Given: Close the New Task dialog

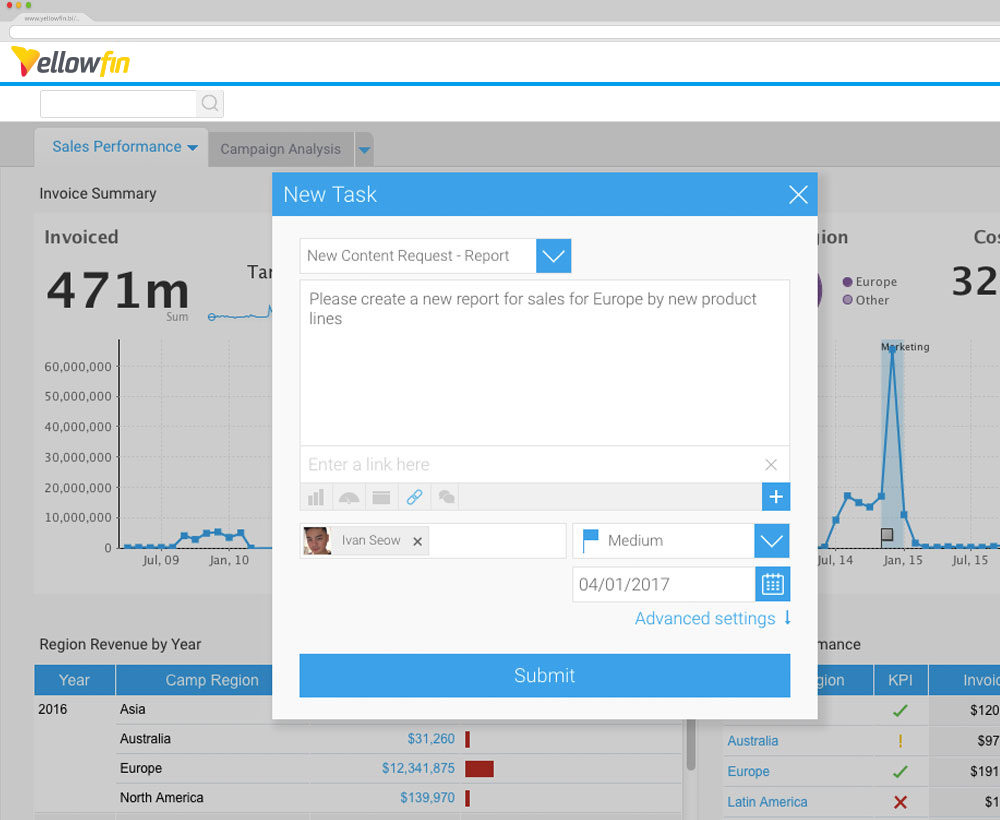Looking at the screenshot, I should point(797,195).
